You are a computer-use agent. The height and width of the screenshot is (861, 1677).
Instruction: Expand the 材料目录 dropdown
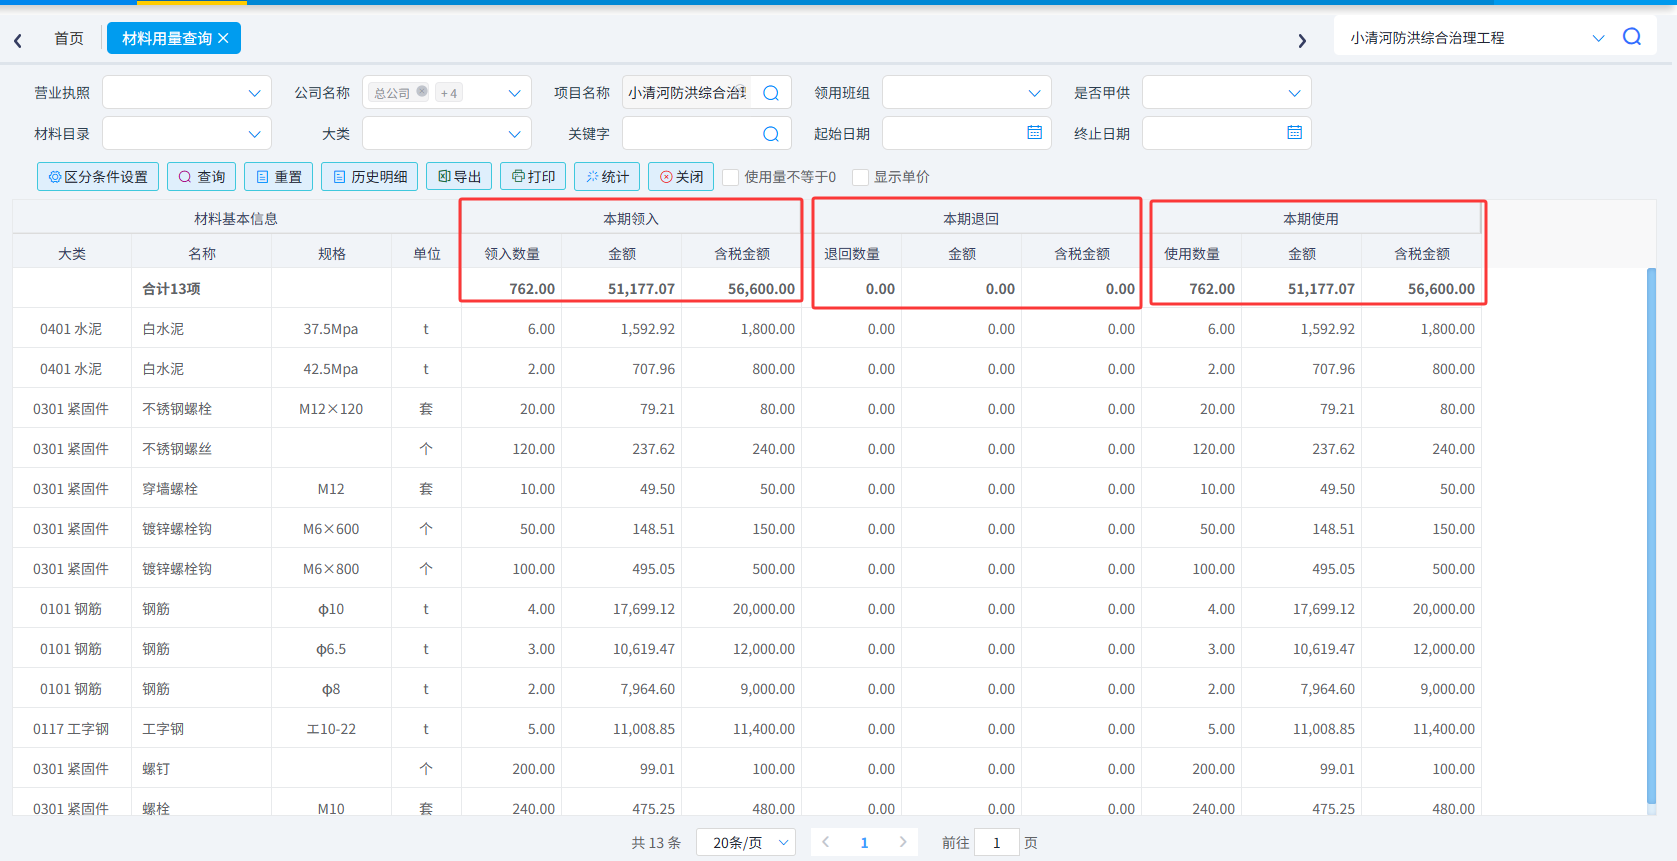tap(187, 134)
